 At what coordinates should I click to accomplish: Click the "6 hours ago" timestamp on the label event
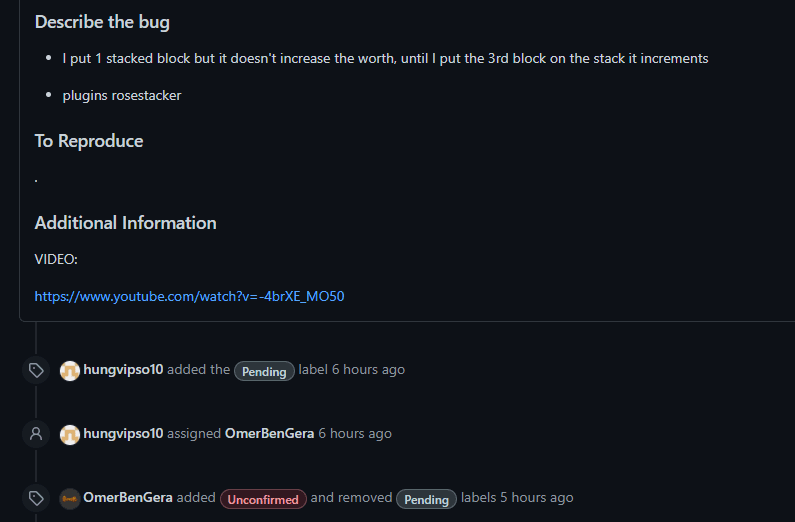tap(368, 370)
